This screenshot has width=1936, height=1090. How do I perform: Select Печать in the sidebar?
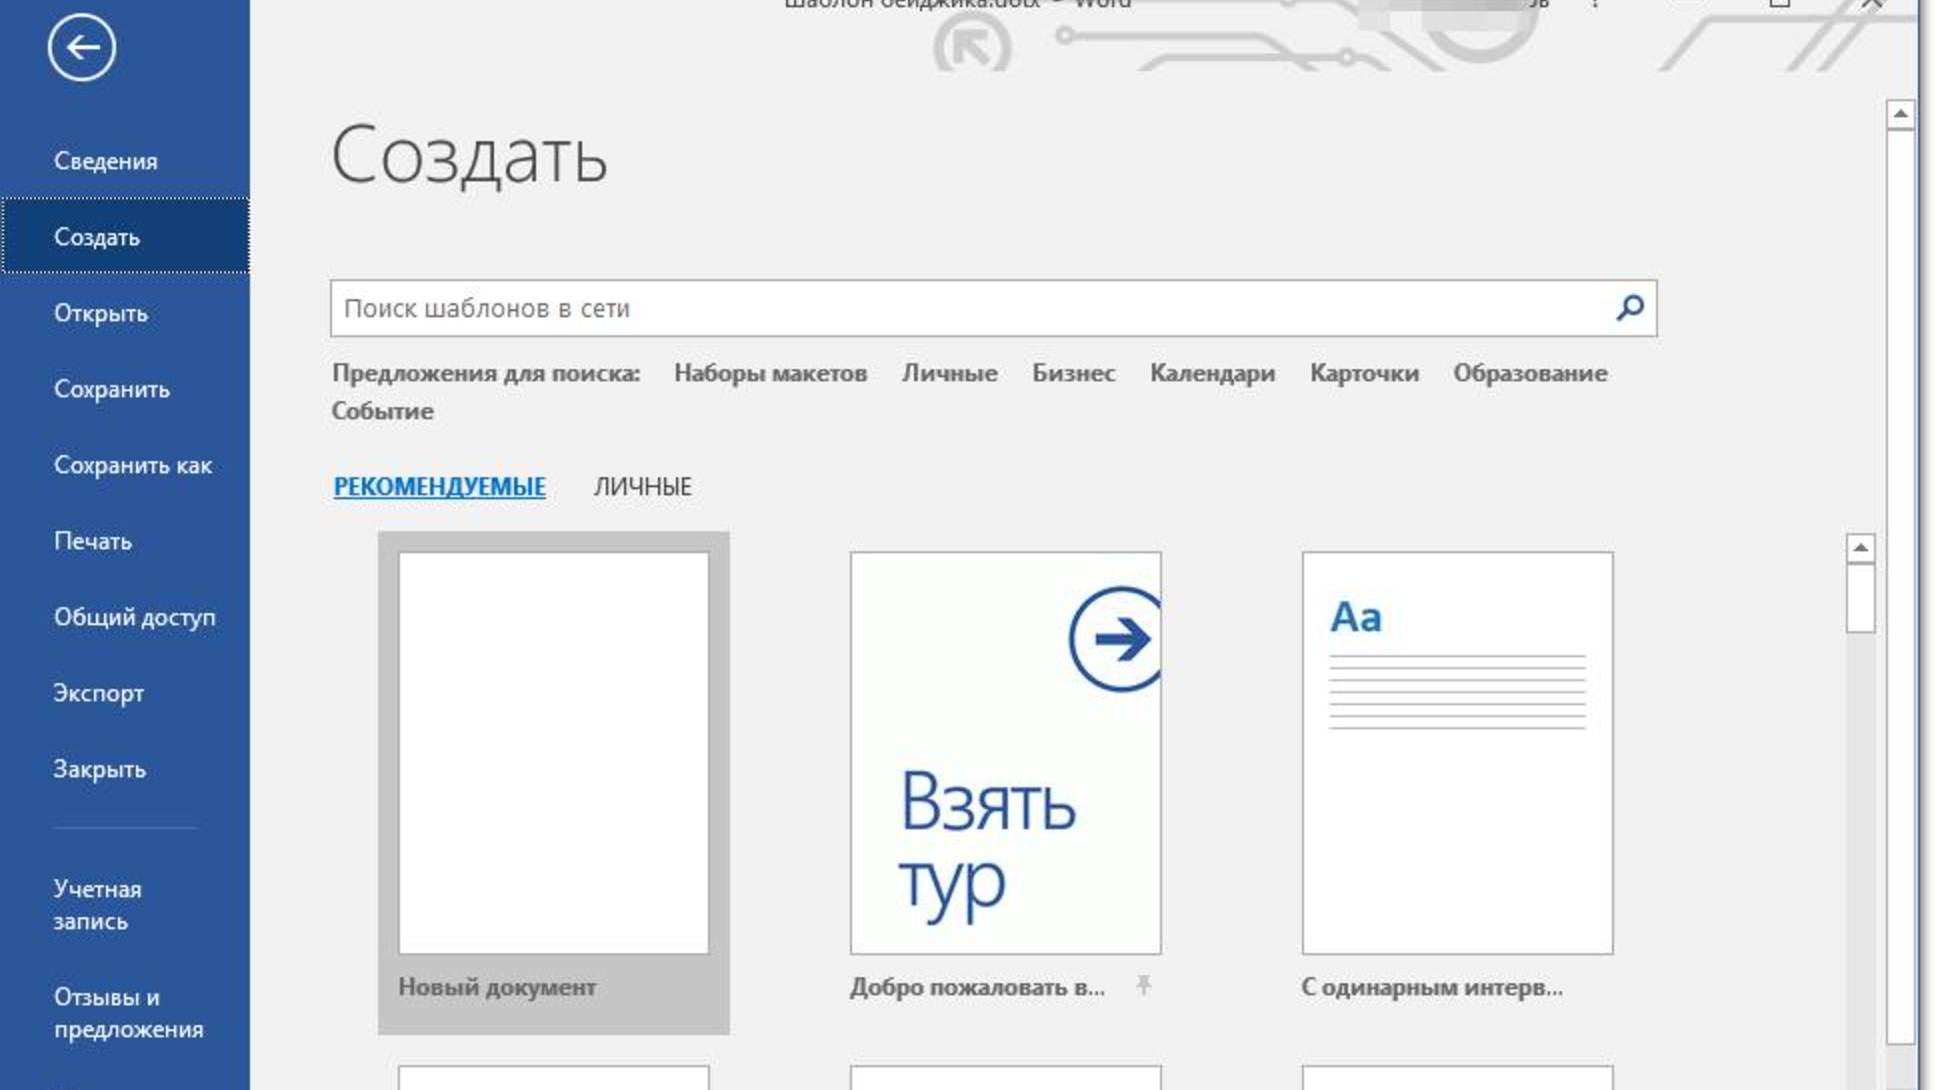(x=91, y=541)
